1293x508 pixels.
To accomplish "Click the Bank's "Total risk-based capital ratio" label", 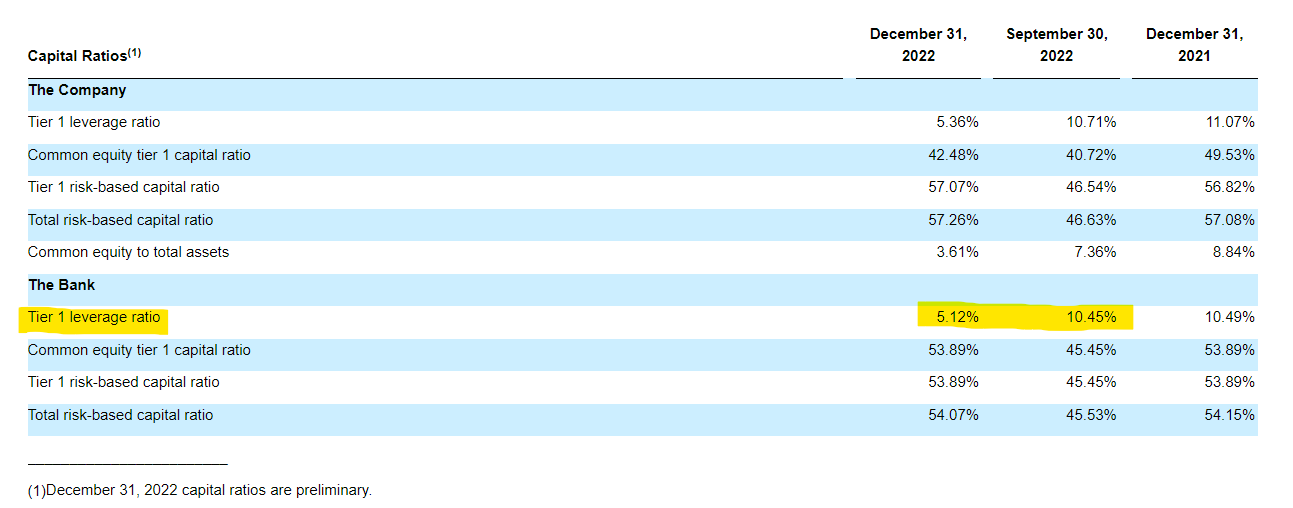I will click(x=120, y=415).
